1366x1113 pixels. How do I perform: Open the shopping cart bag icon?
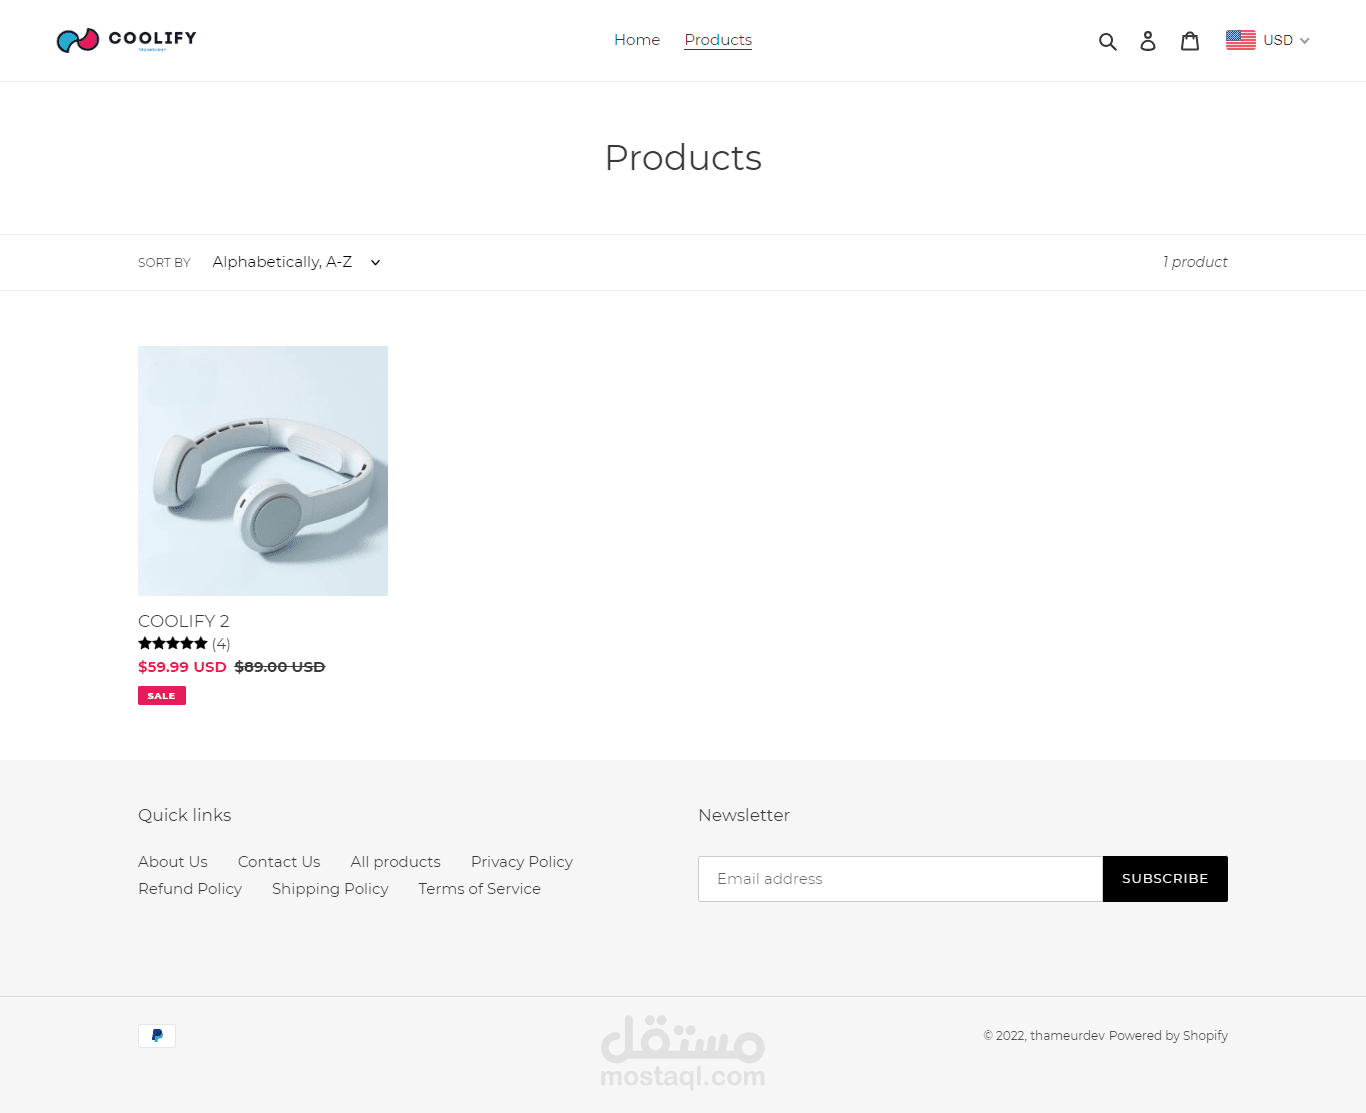[x=1190, y=41]
